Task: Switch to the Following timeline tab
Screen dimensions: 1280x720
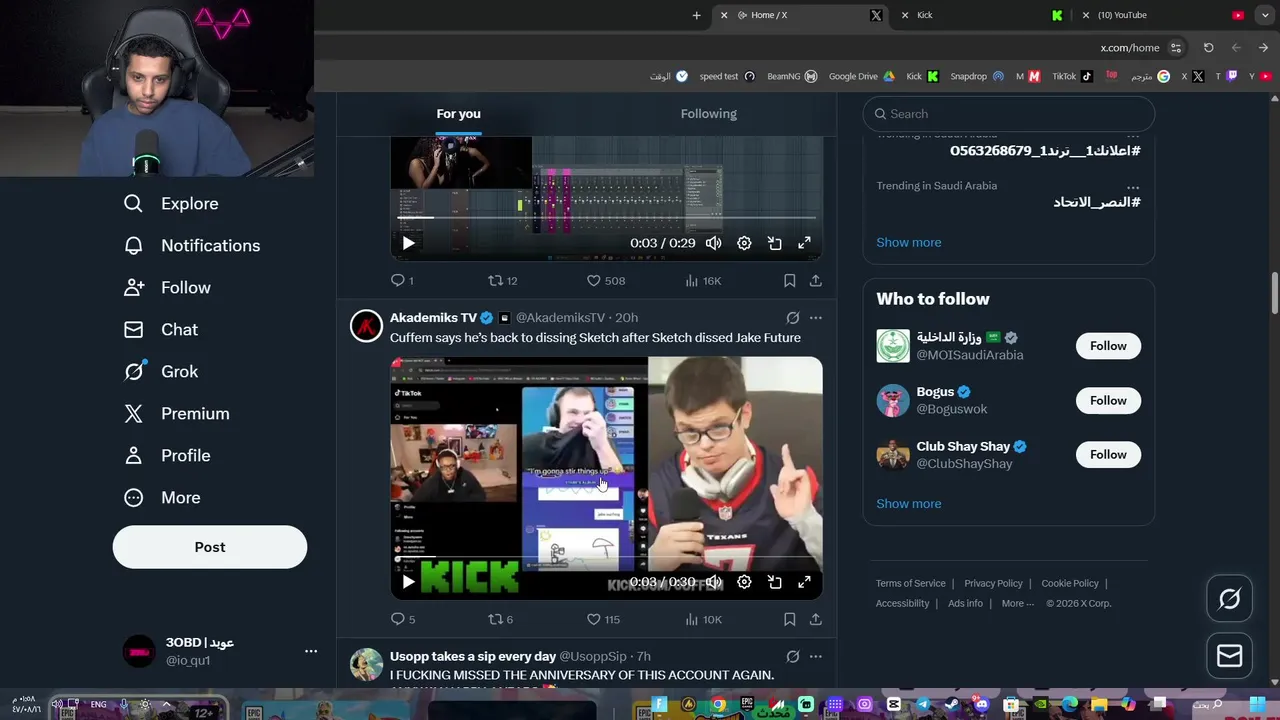Action: [709, 114]
